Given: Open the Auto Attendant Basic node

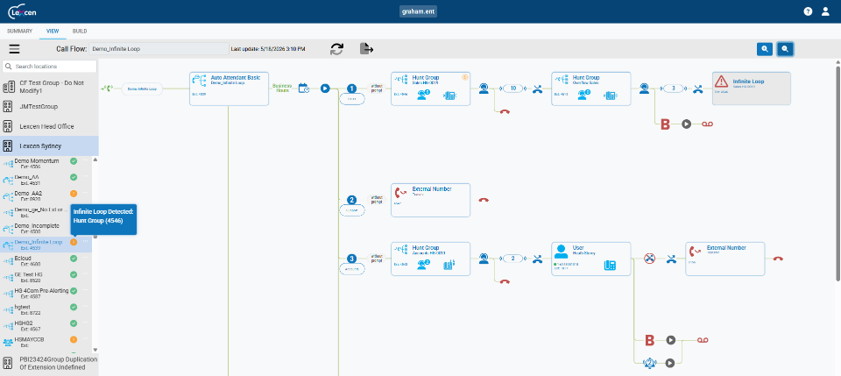Looking at the screenshot, I should tap(229, 89).
